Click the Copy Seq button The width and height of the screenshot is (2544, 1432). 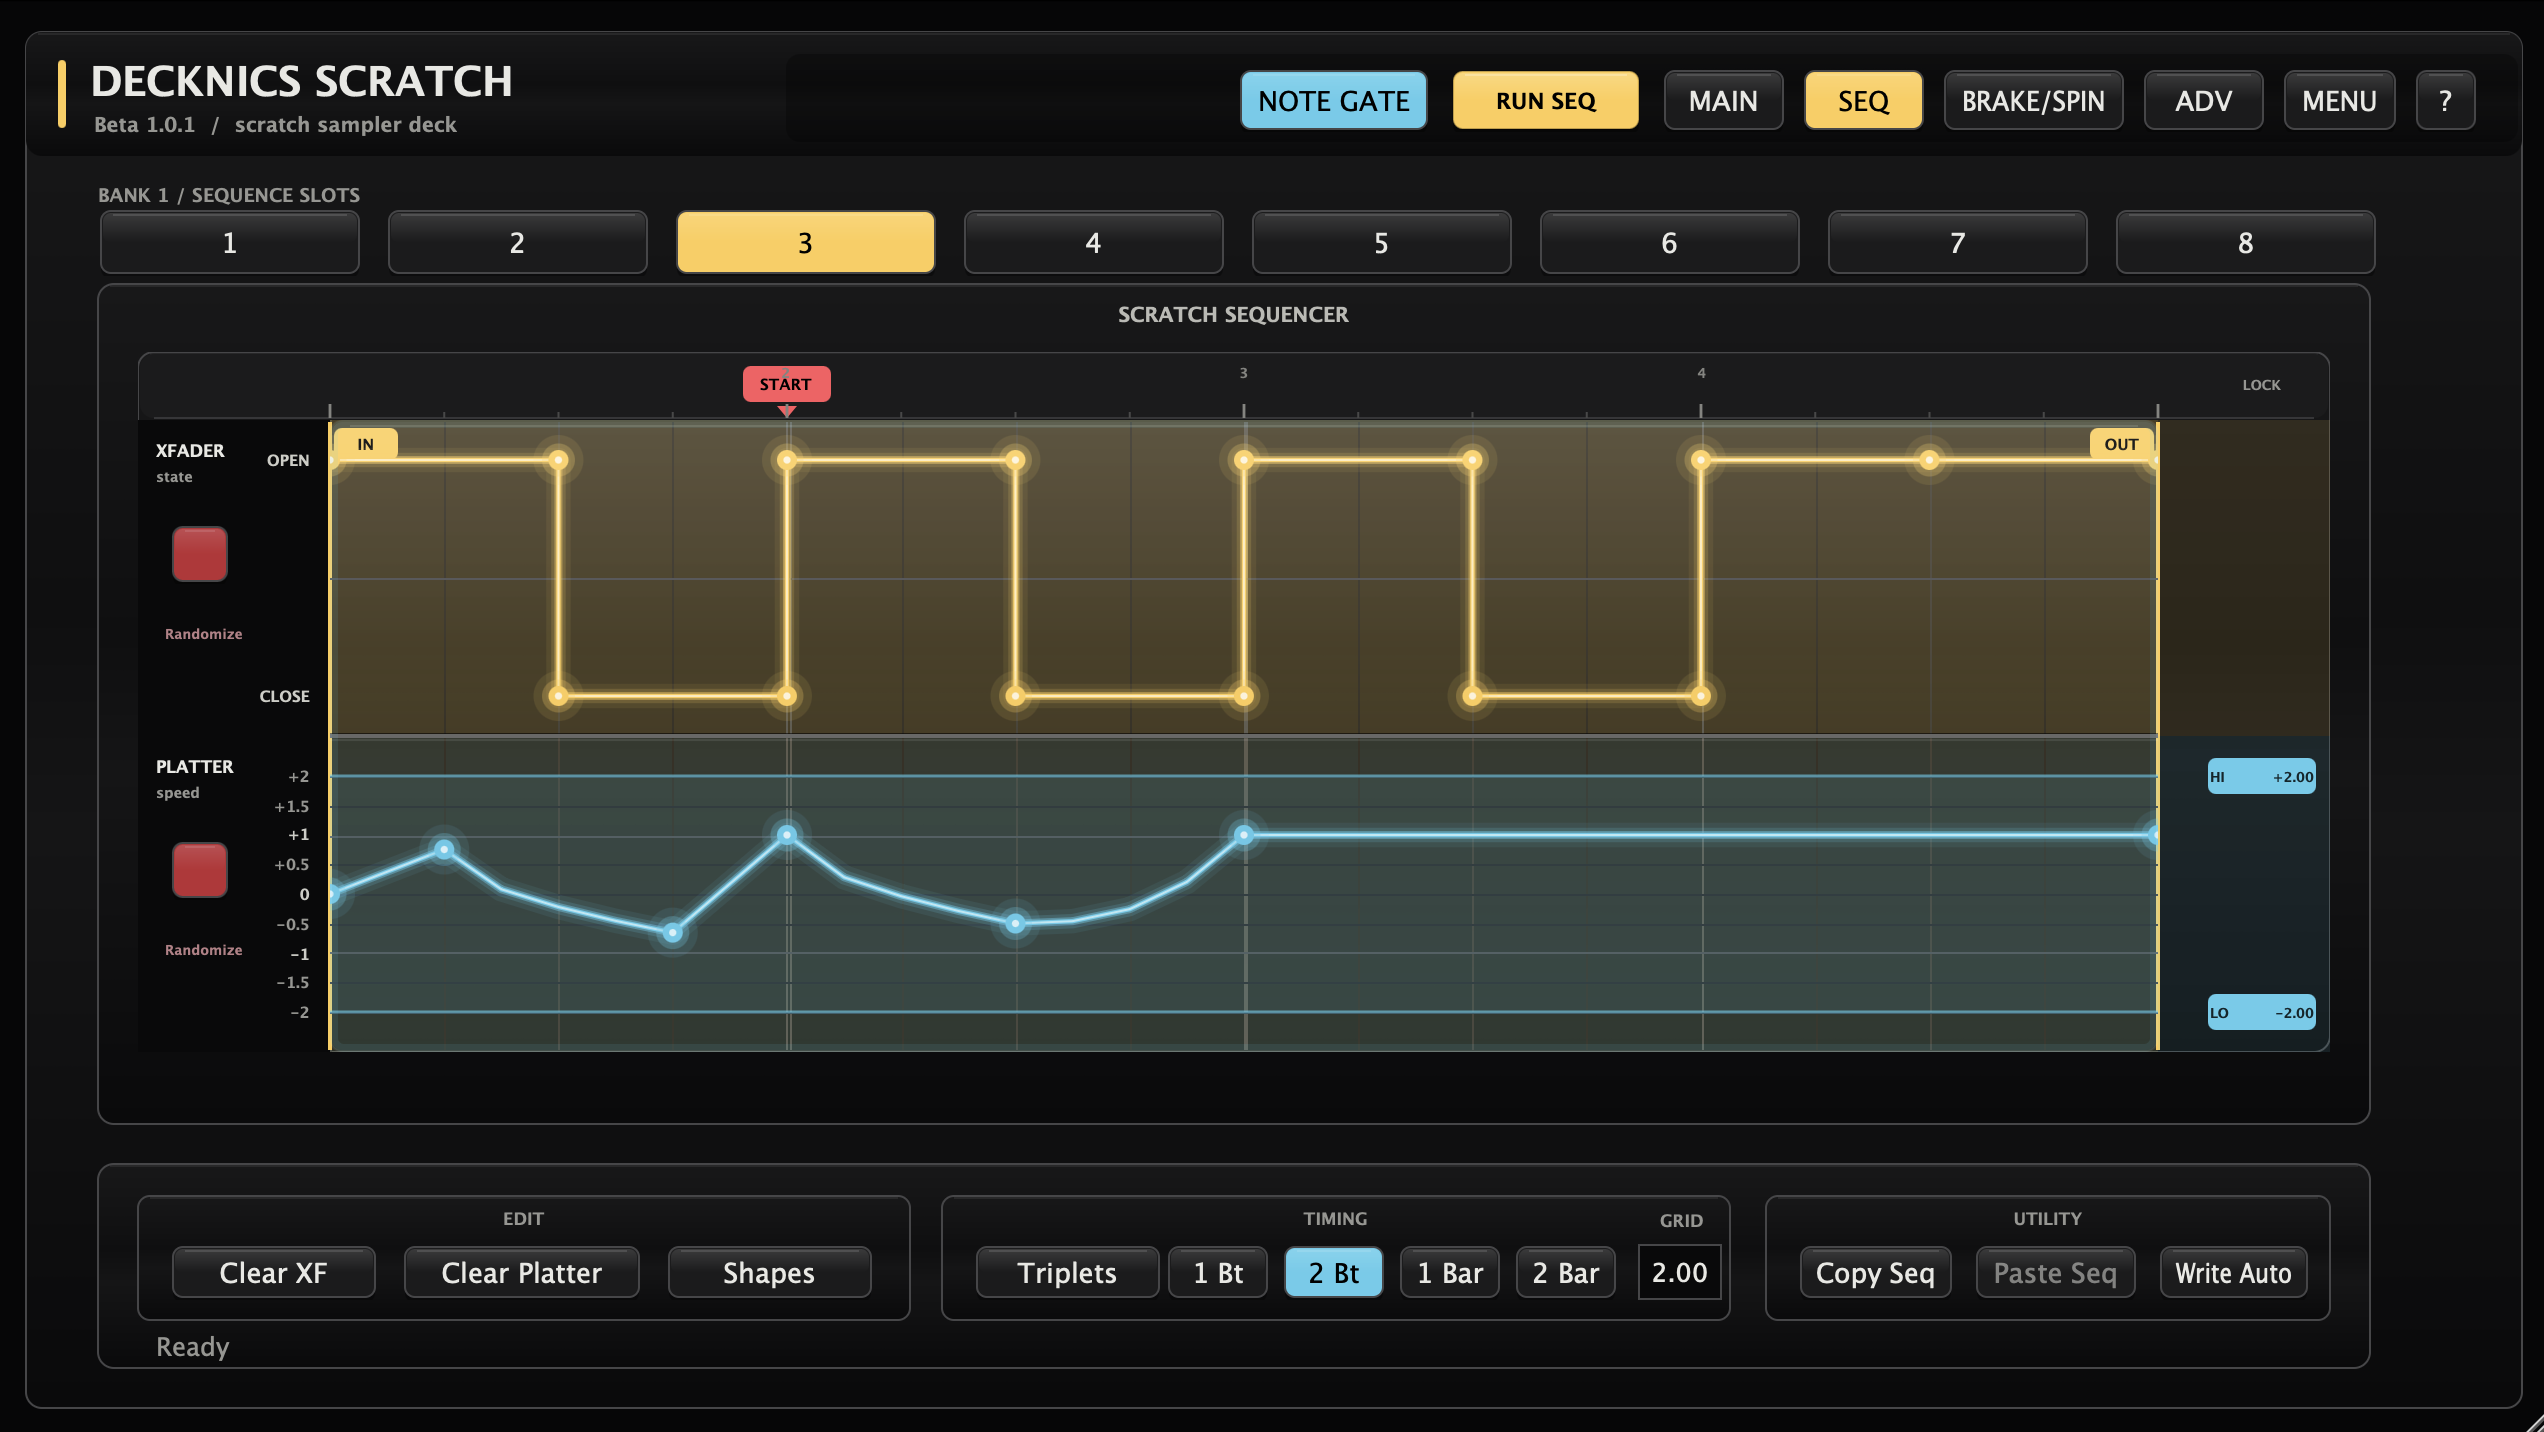[x=1875, y=1273]
